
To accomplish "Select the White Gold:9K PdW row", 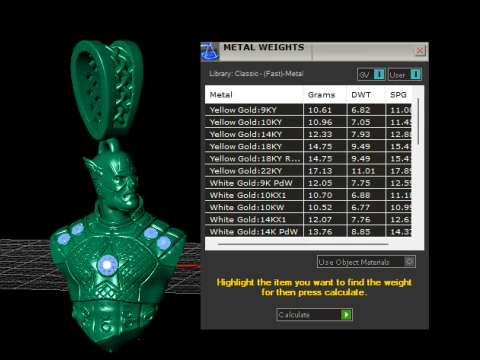I will click(x=308, y=183).
